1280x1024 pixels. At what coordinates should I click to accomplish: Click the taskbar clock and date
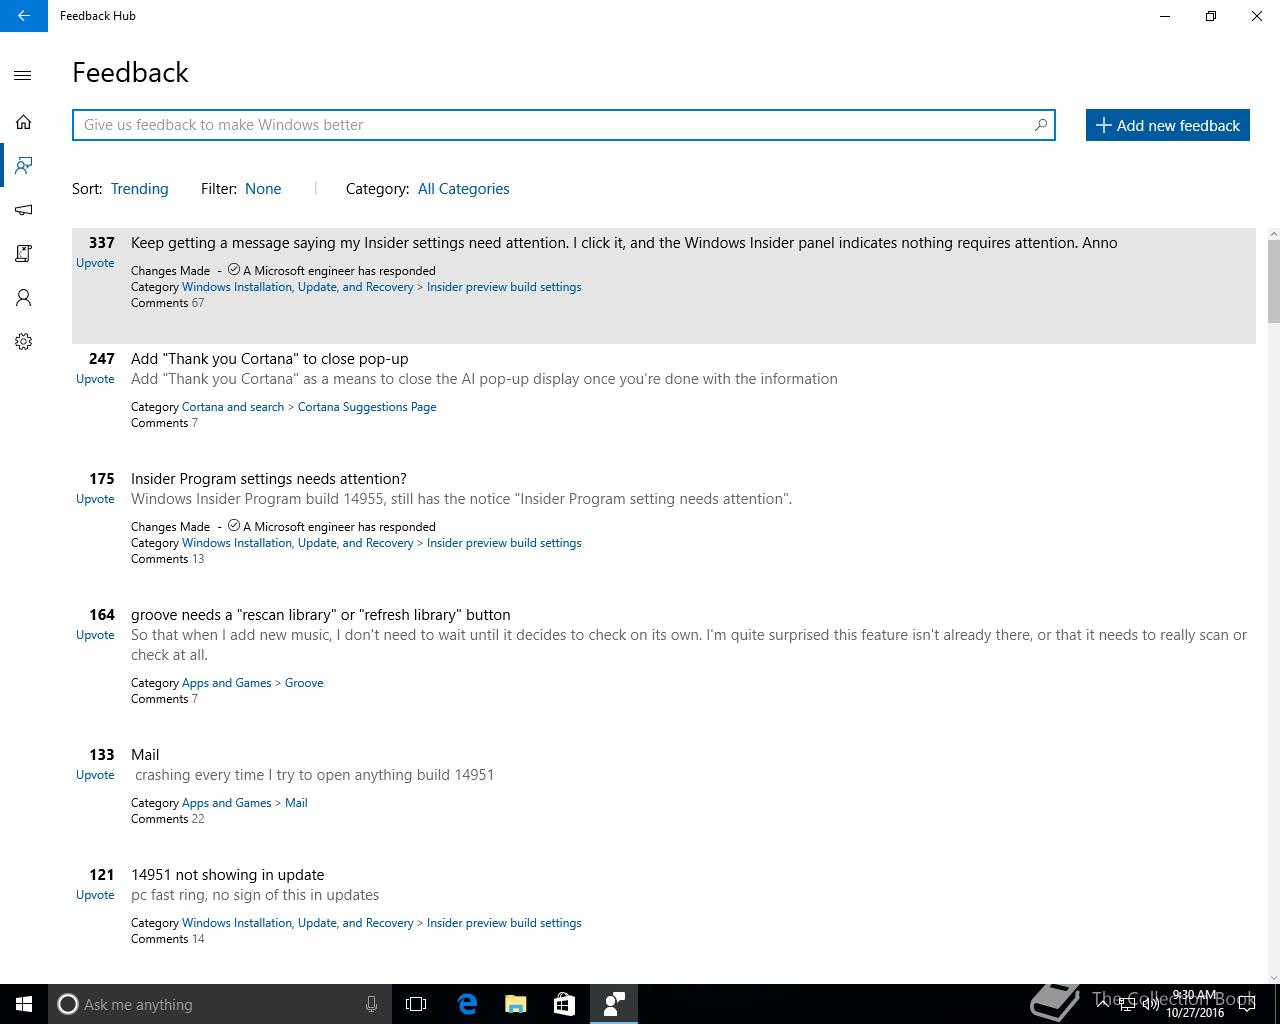coord(1195,1004)
